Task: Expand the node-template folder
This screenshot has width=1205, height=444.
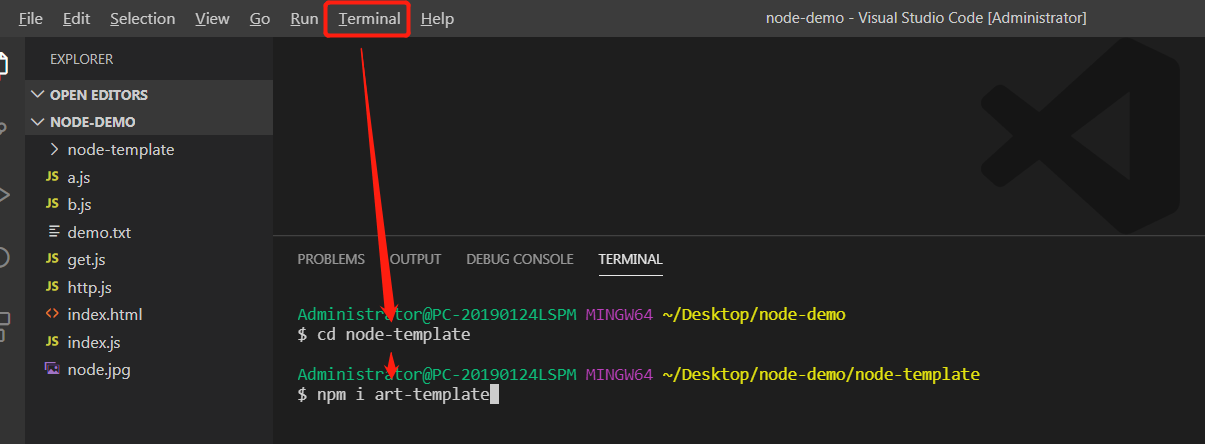Action: (x=149, y=149)
